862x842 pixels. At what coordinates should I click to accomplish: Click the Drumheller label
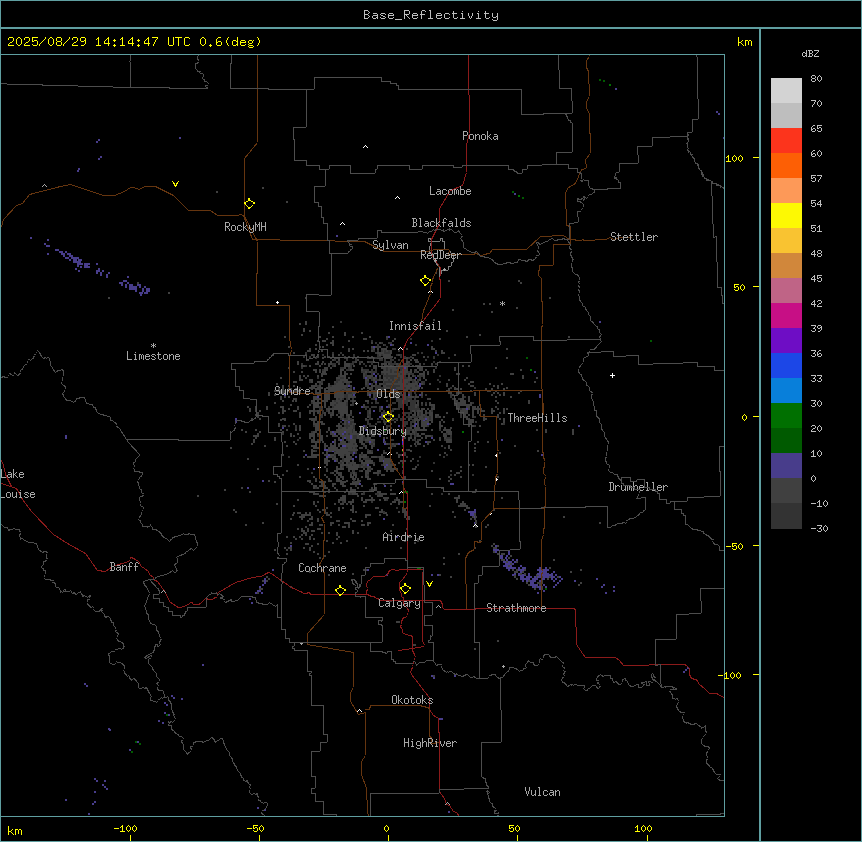click(x=638, y=487)
